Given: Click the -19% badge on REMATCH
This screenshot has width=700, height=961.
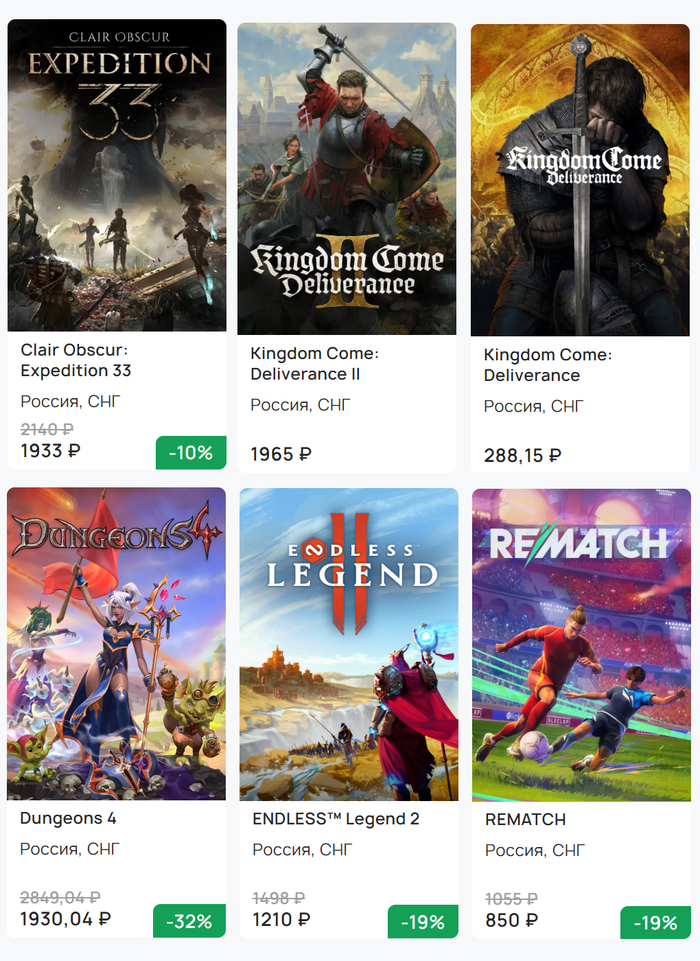Looking at the screenshot, I should pos(655,923).
